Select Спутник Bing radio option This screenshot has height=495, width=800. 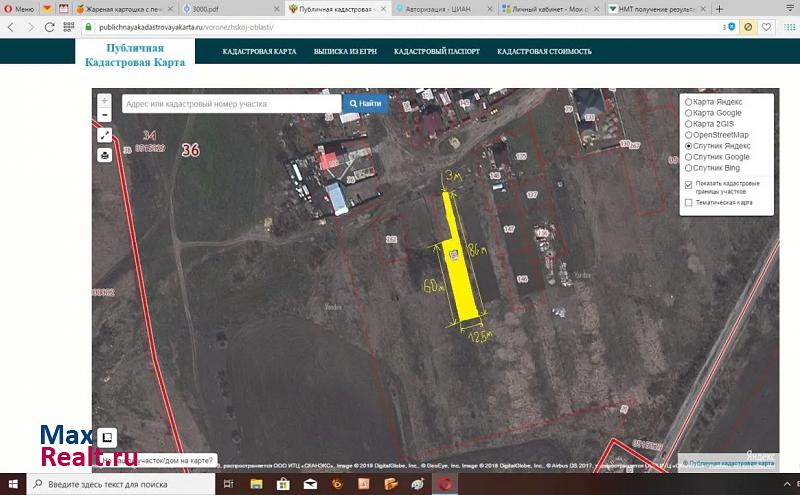tap(688, 168)
